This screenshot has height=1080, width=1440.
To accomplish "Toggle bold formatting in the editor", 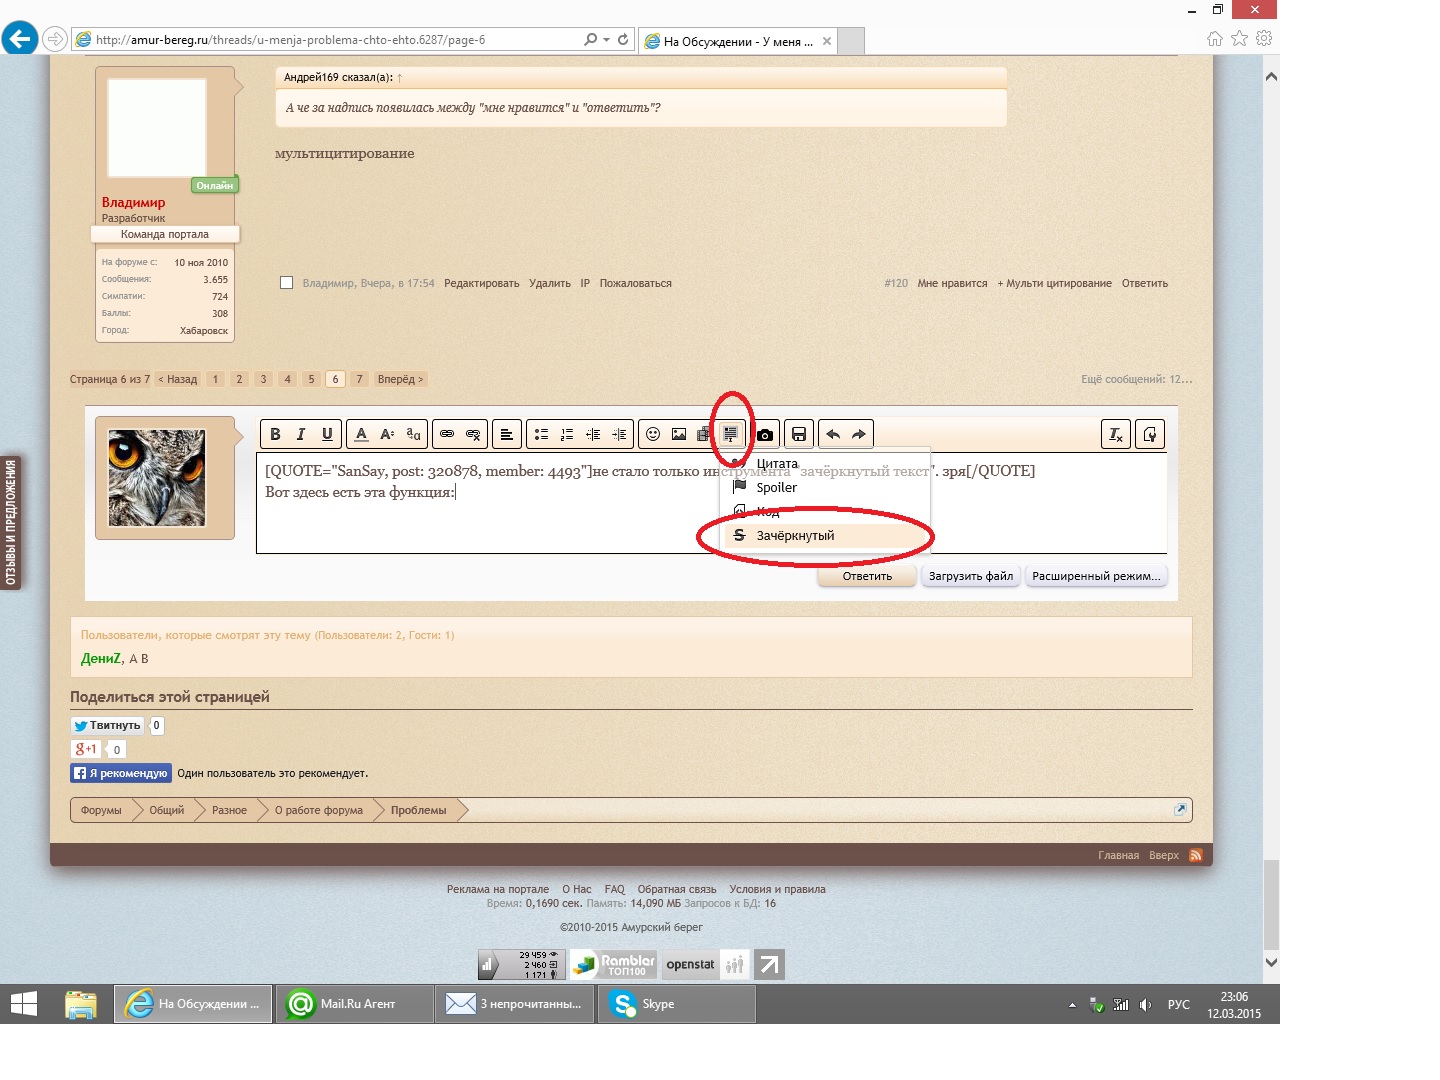I will tap(275, 434).
